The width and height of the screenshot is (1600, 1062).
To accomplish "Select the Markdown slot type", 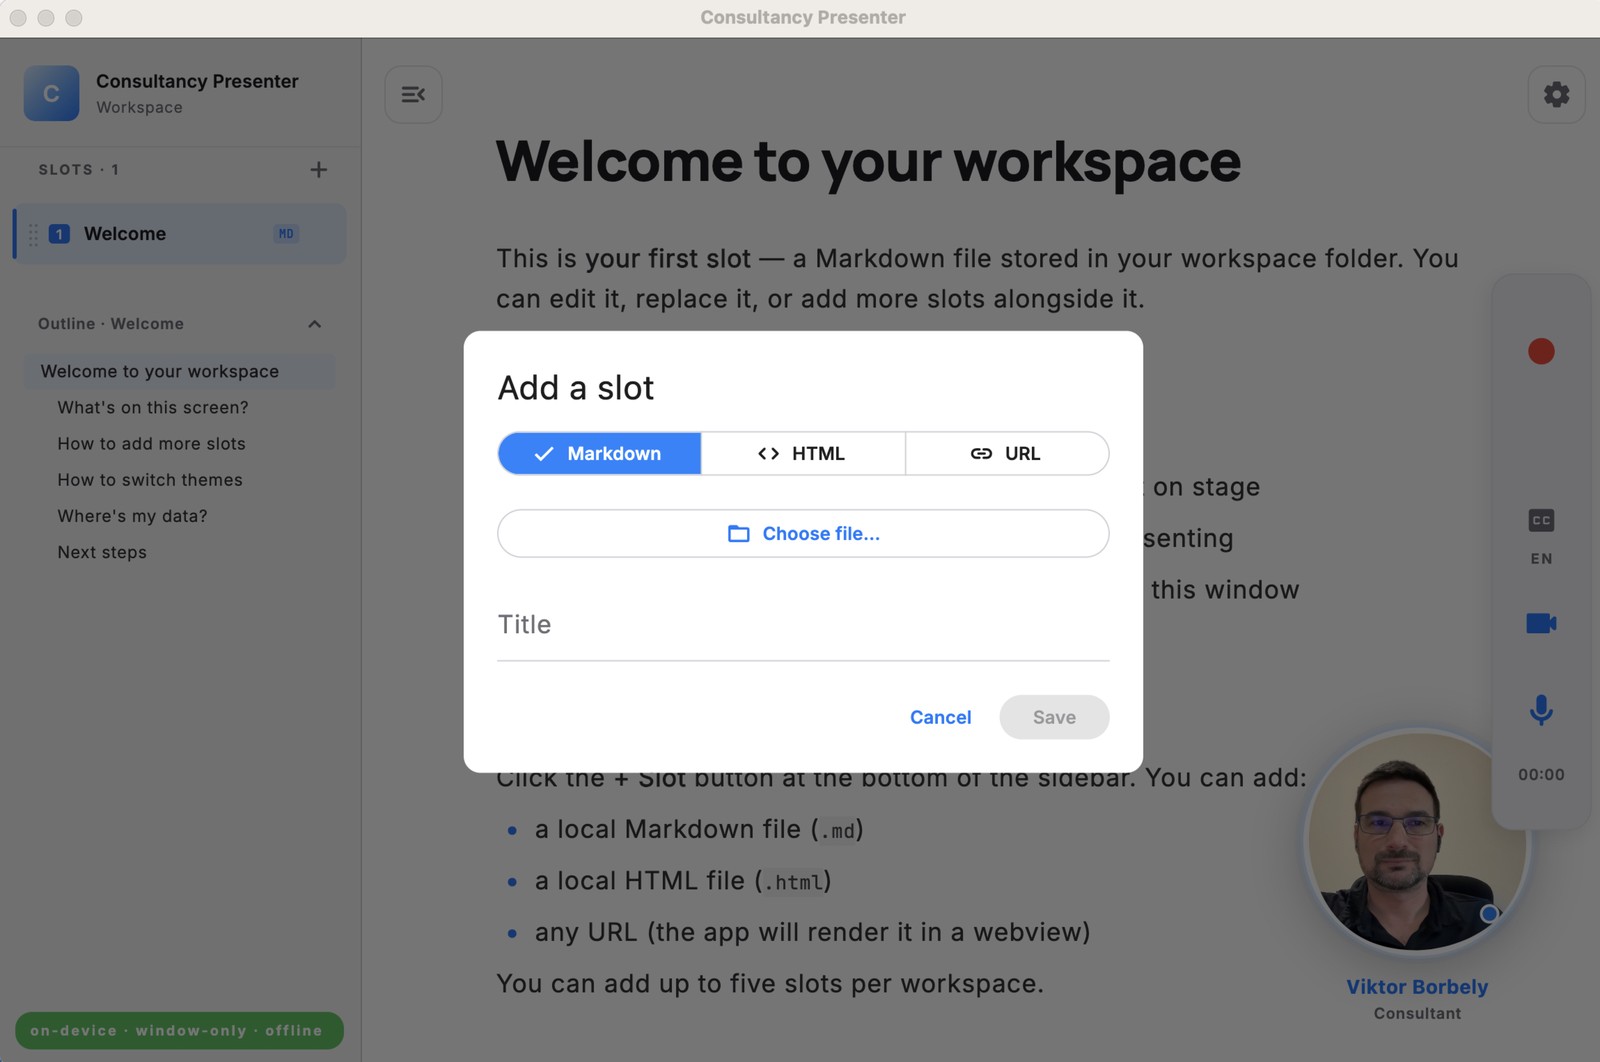I will coord(599,454).
